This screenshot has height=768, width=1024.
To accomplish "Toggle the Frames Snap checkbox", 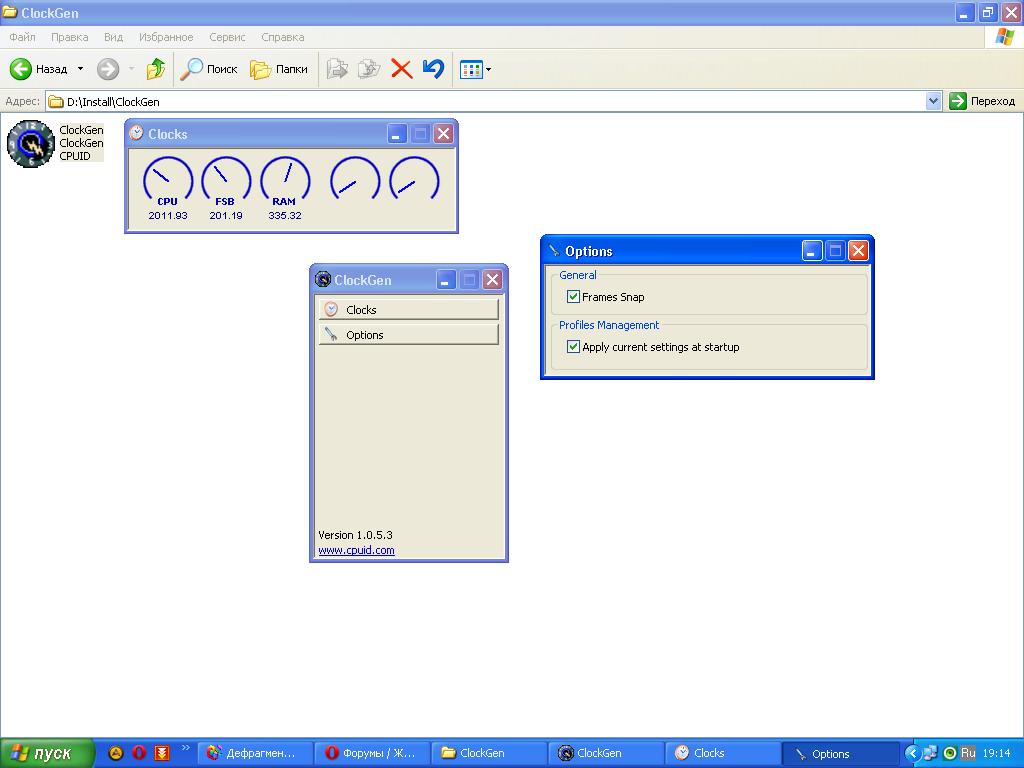I will pos(573,296).
